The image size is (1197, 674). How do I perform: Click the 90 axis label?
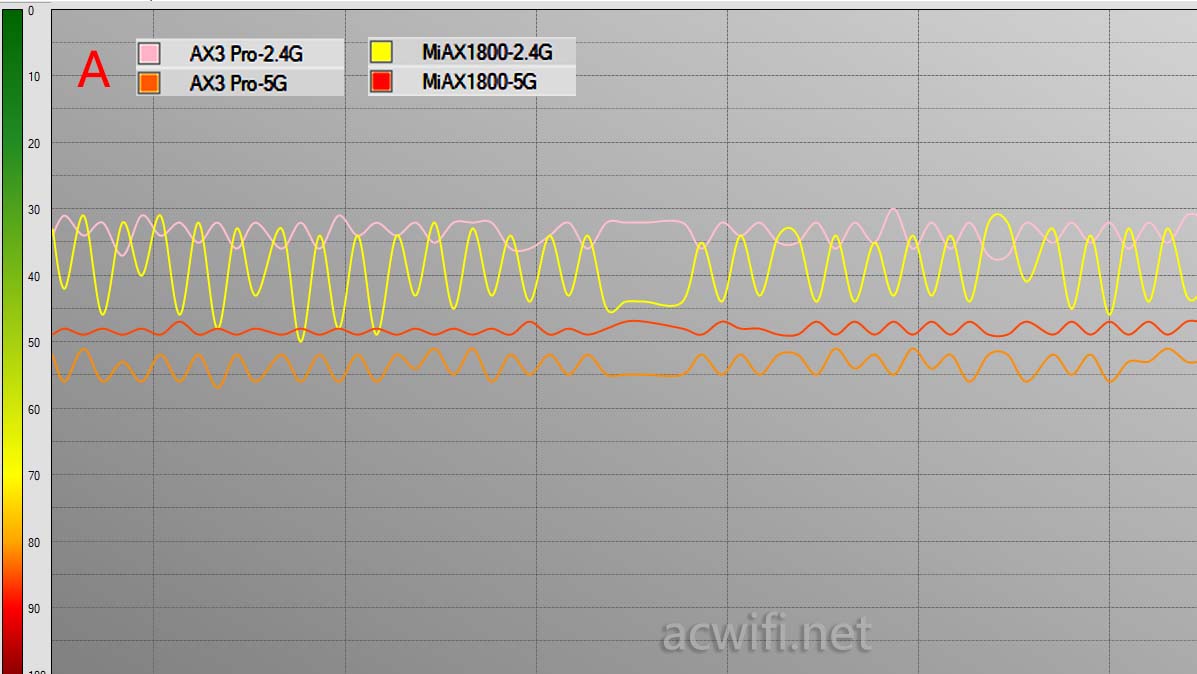click(x=34, y=608)
